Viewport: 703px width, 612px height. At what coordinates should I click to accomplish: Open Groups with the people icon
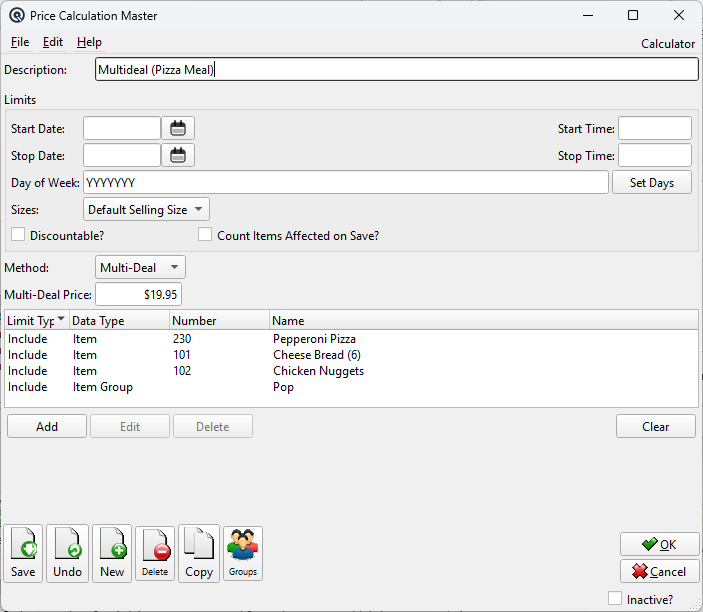(243, 554)
